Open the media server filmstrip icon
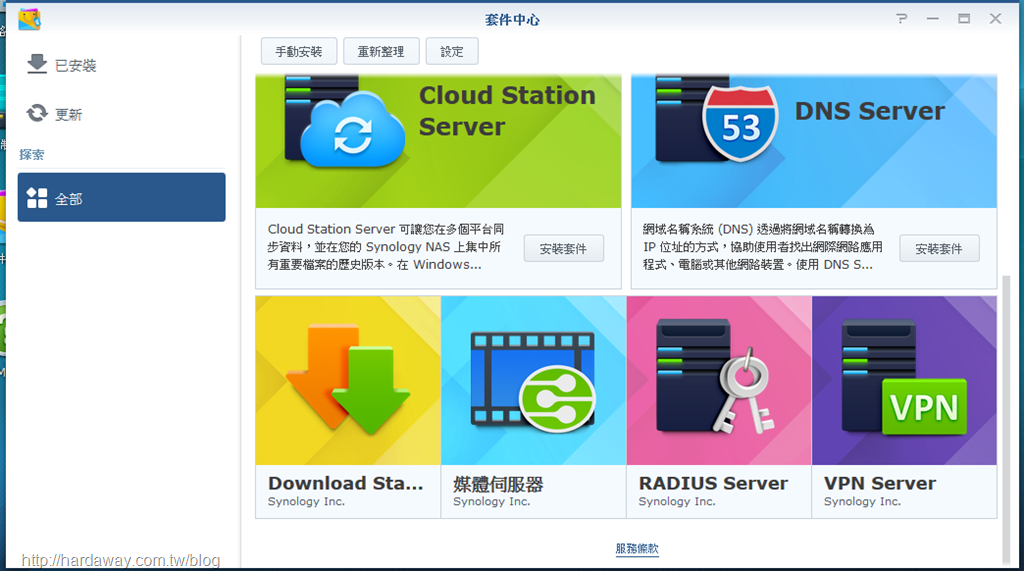 (534, 381)
